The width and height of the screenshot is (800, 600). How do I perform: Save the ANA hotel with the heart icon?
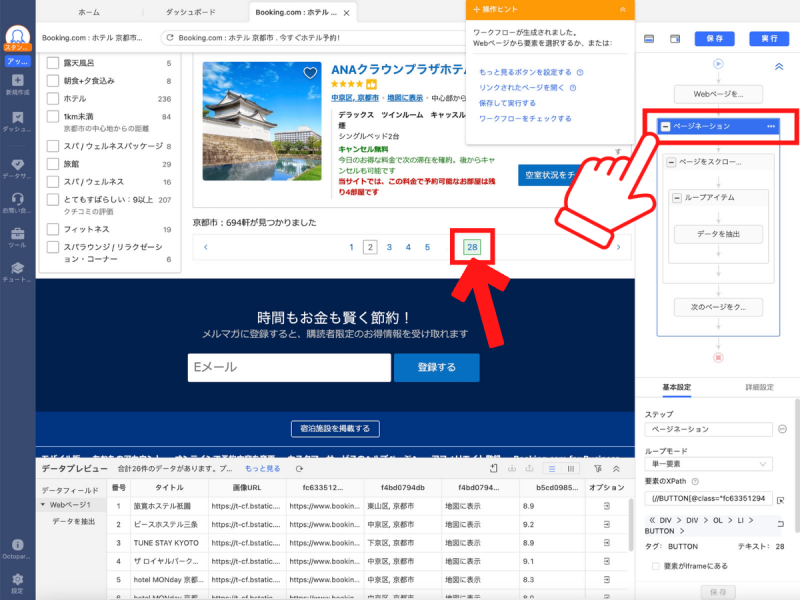point(310,73)
